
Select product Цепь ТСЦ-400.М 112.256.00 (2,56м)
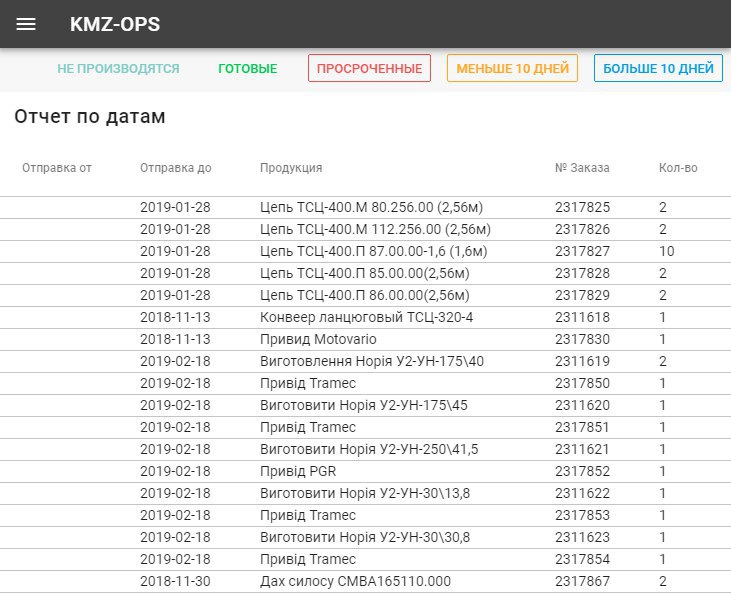(375, 229)
